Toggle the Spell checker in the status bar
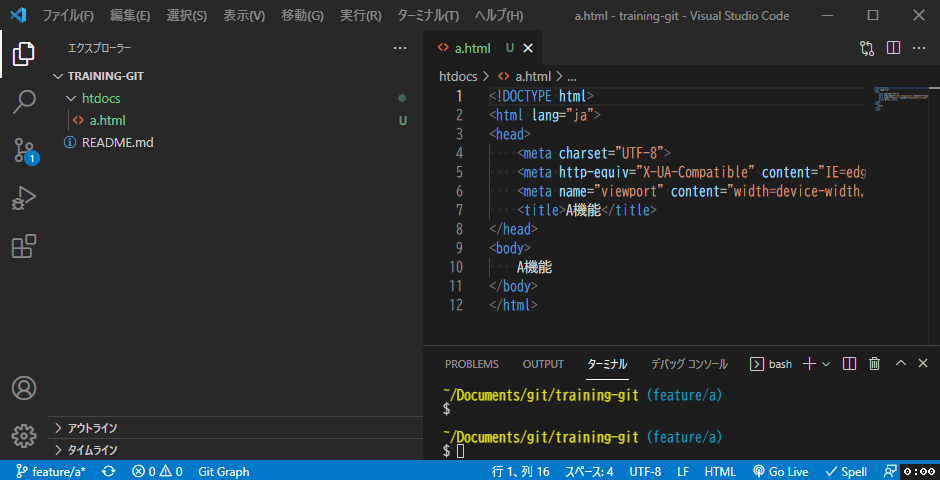 846,472
